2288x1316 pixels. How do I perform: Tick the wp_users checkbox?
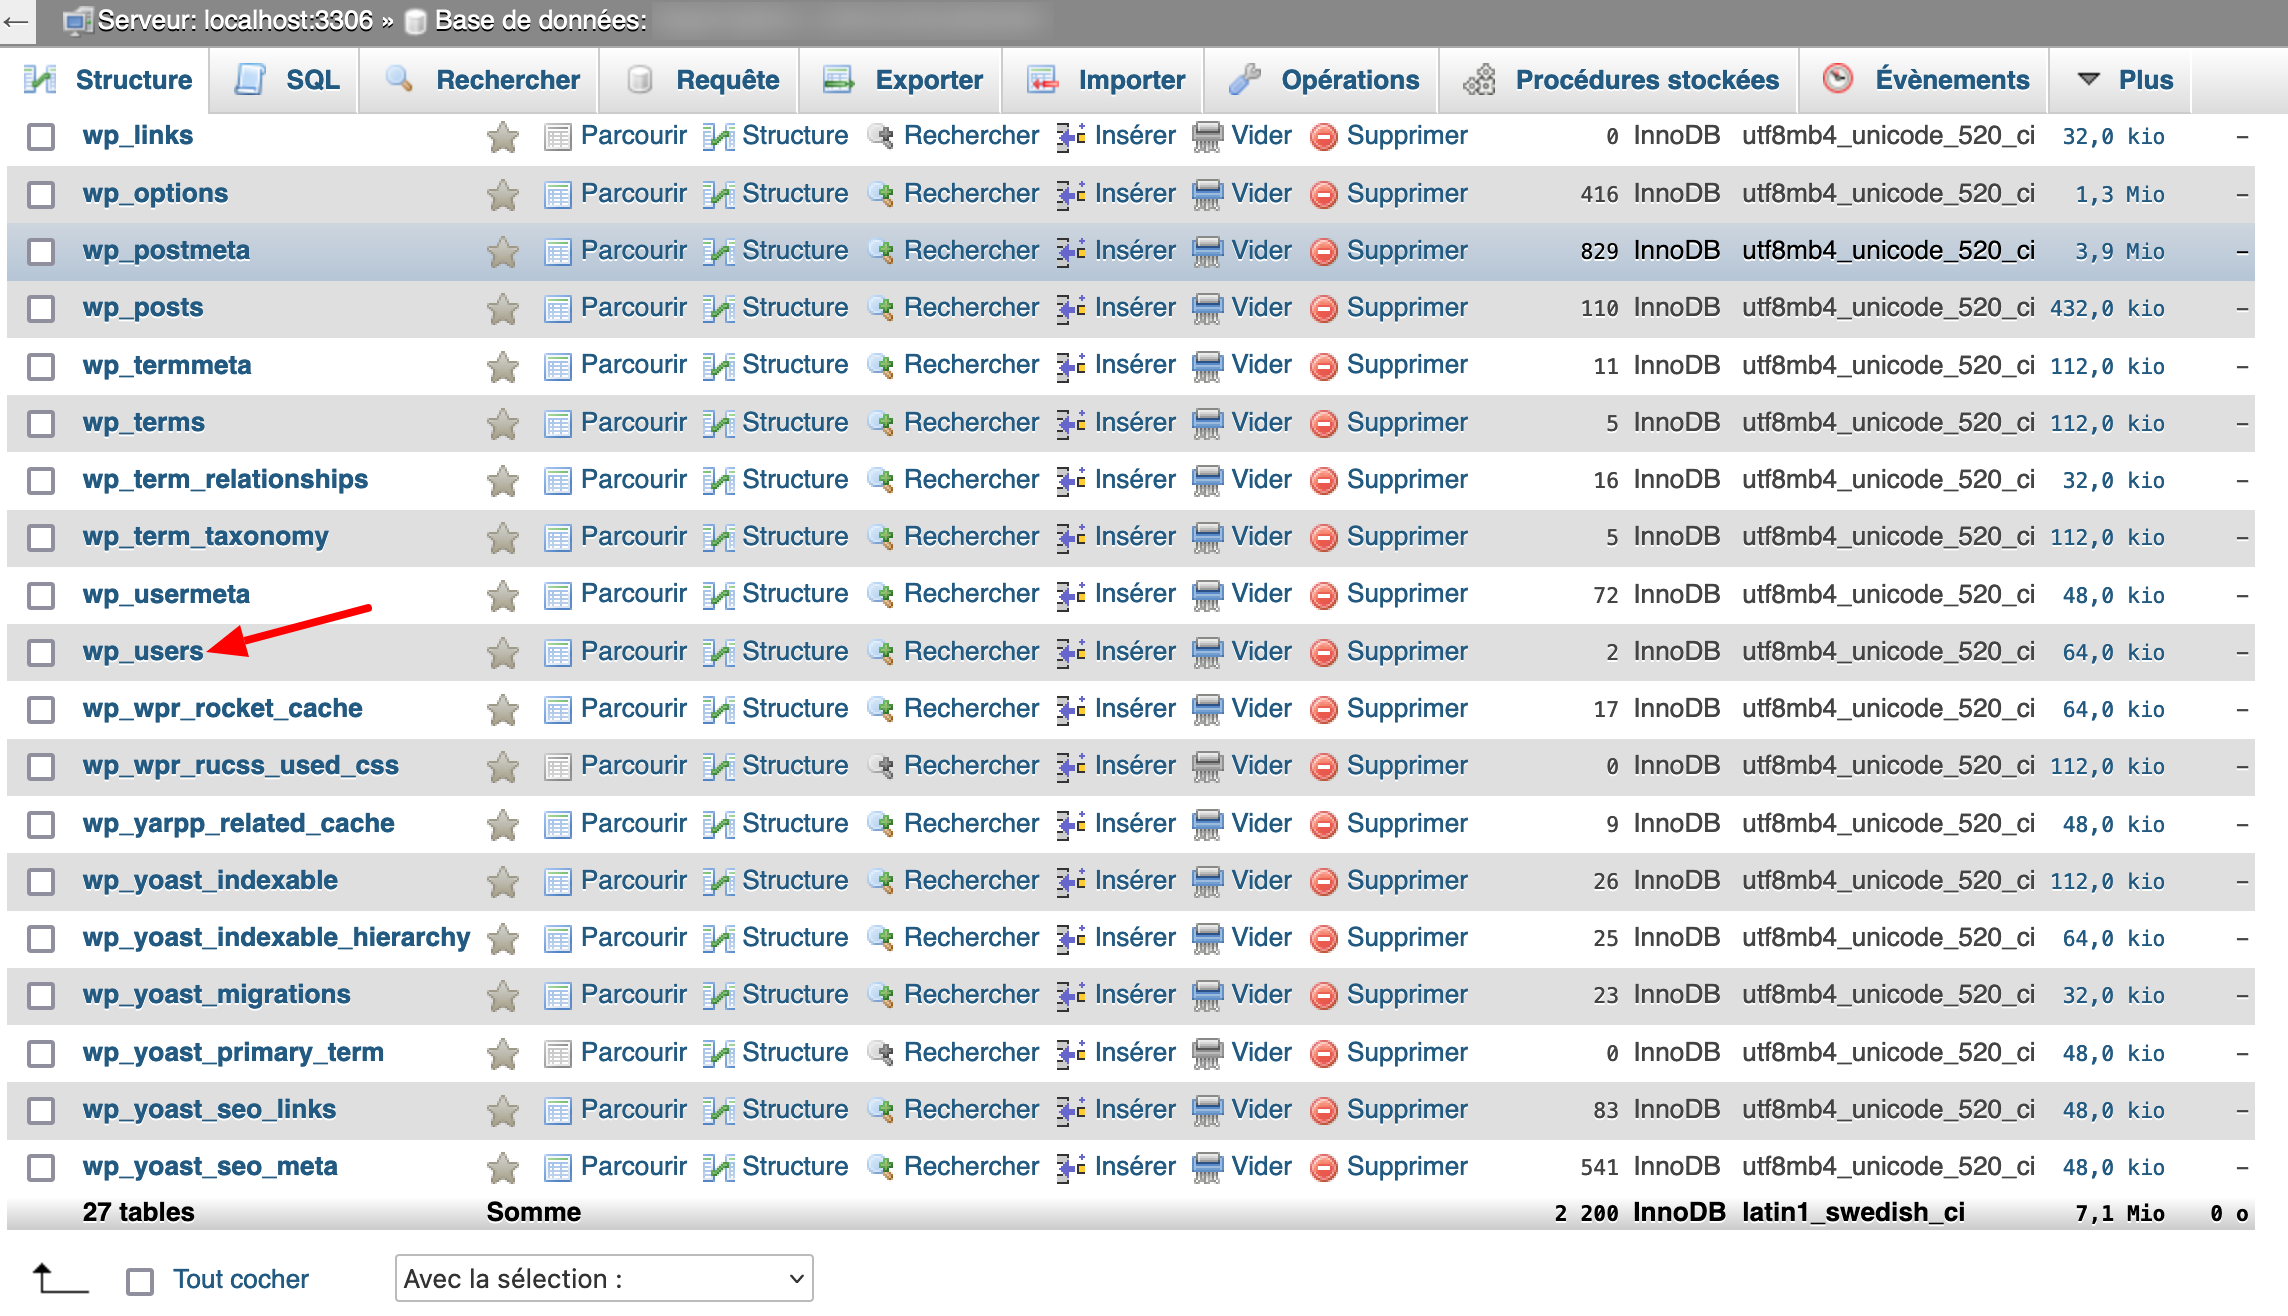pos(41,653)
